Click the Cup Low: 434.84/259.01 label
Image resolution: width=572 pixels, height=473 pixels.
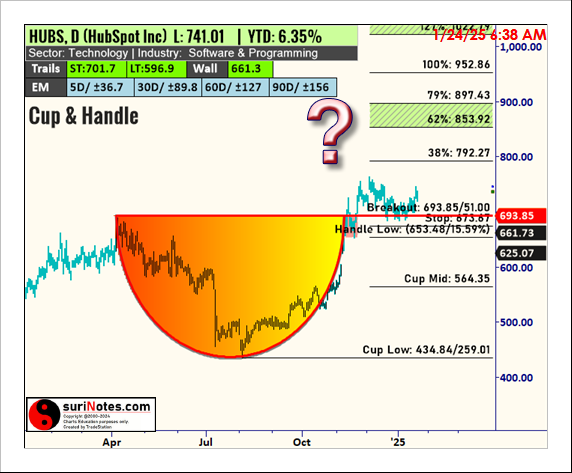(x=426, y=350)
